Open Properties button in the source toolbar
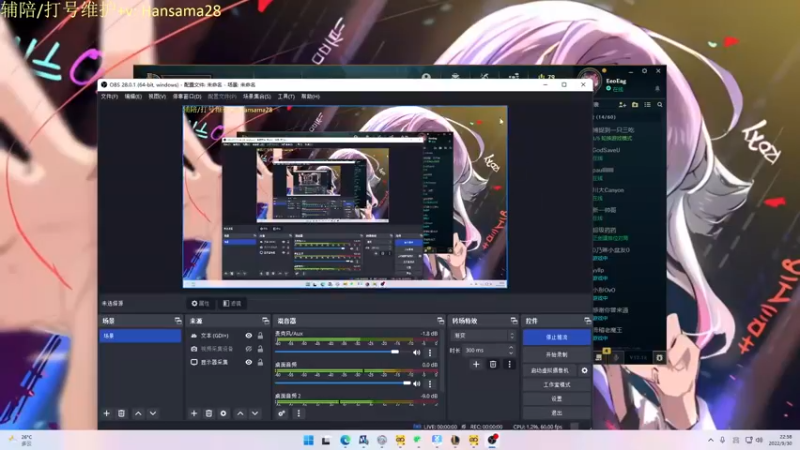The image size is (800, 450). pyautogui.click(x=201, y=304)
